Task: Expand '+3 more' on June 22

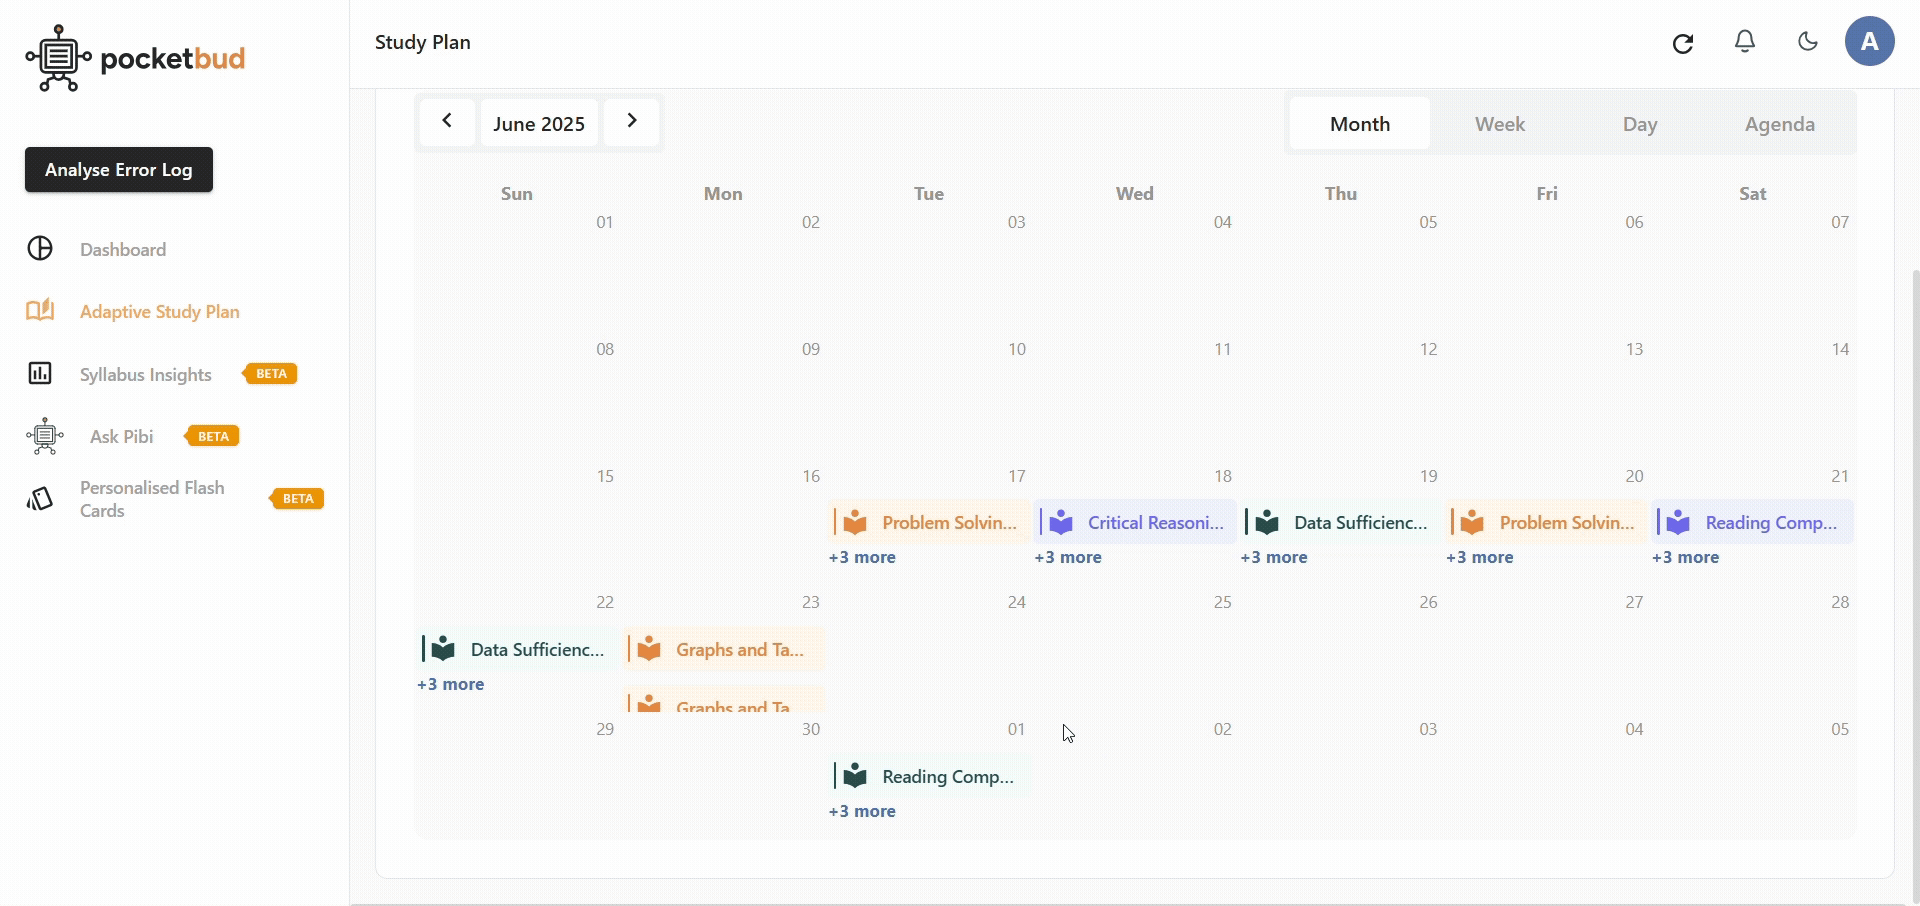Action: pos(450,684)
